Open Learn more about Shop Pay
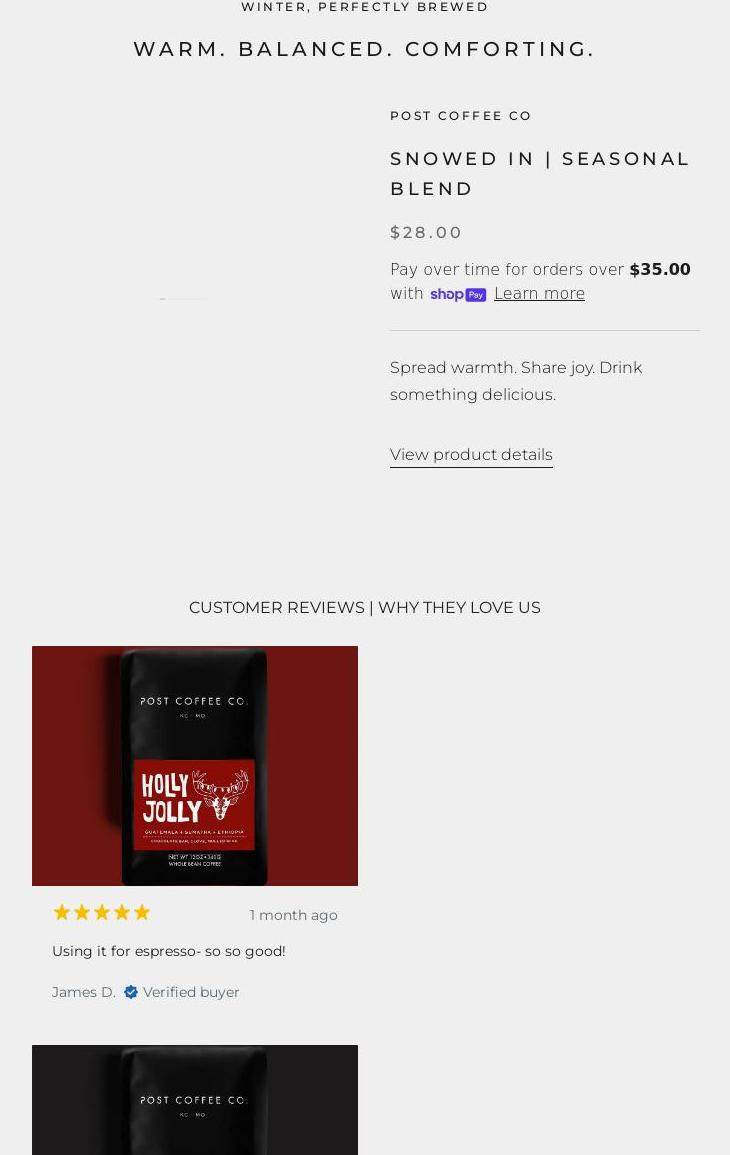 click(539, 293)
